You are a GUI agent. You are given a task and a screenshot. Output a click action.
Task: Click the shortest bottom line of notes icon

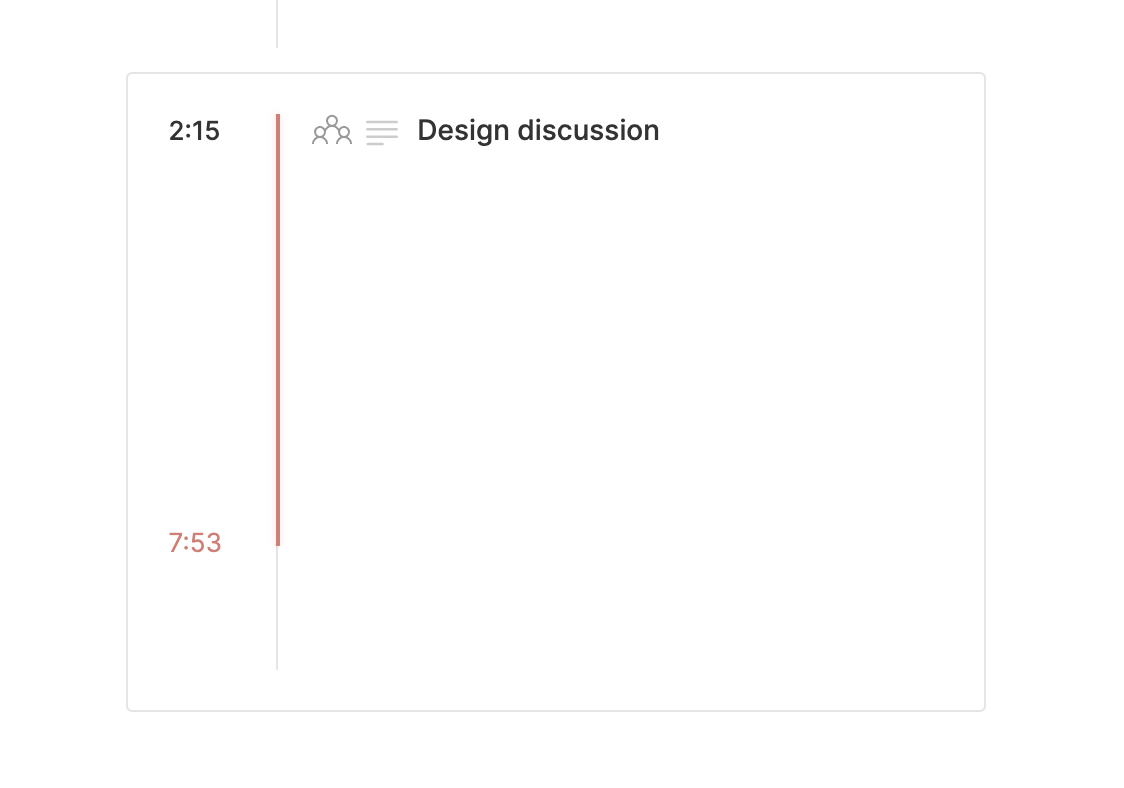(x=375, y=144)
